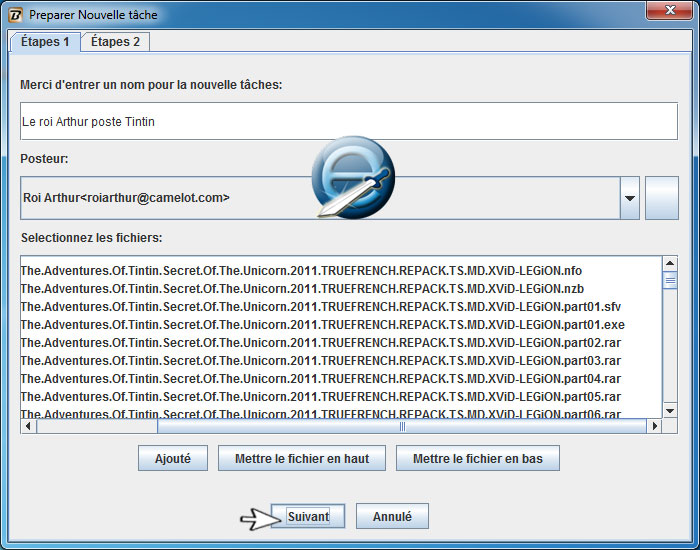The image size is (700, 550).
Task: Open the Posteur dropdown arrow
Action: click(x=629, y=198)
